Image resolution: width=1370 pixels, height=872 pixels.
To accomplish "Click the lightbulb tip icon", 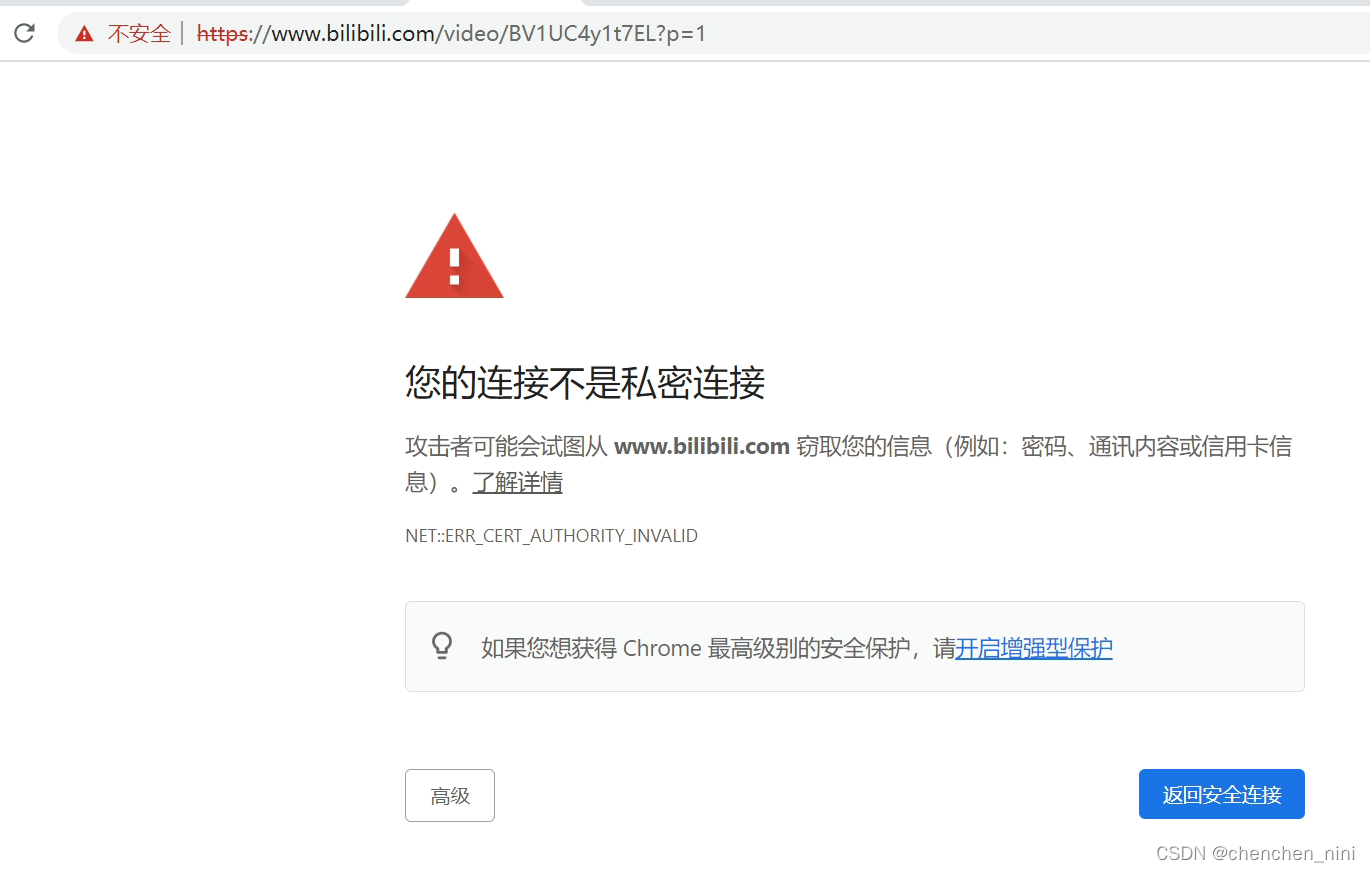I will [442, 646].
